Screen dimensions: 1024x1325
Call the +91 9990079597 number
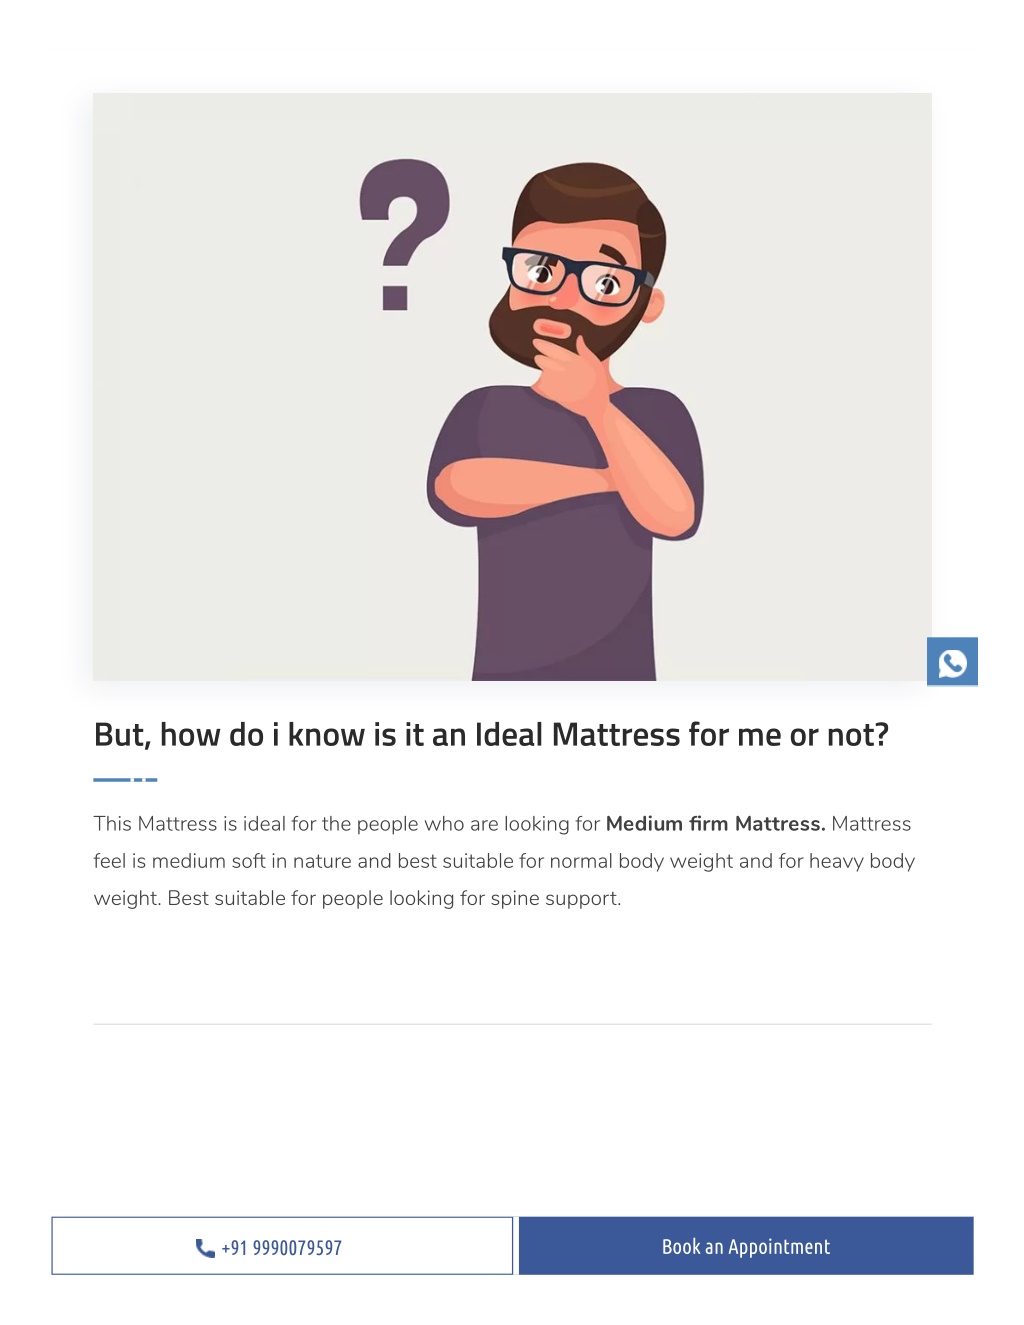point(282,1246)
